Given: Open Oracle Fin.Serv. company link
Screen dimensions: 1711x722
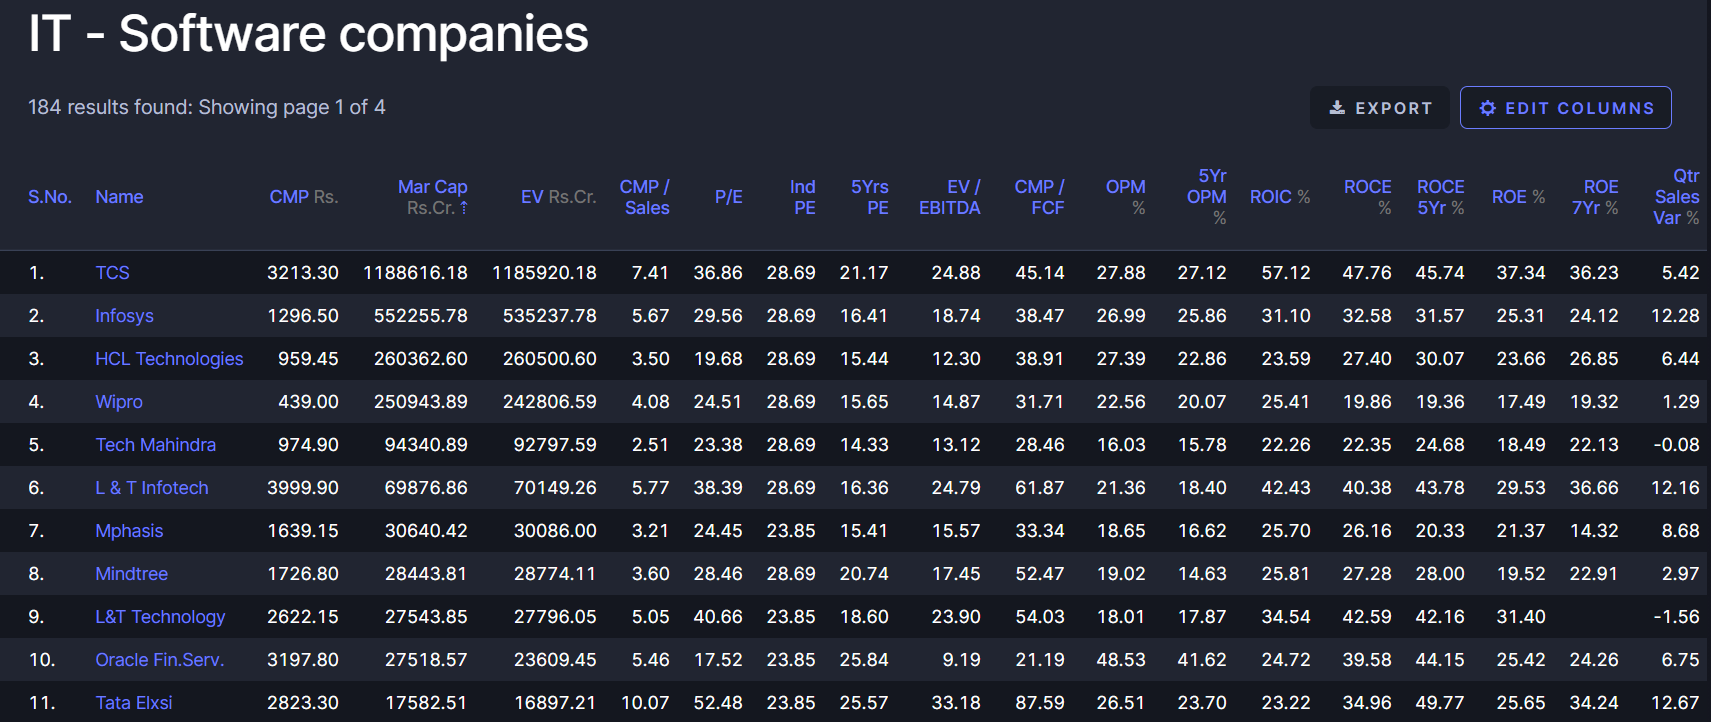Looking at the screenshot, I should (159, 660).
